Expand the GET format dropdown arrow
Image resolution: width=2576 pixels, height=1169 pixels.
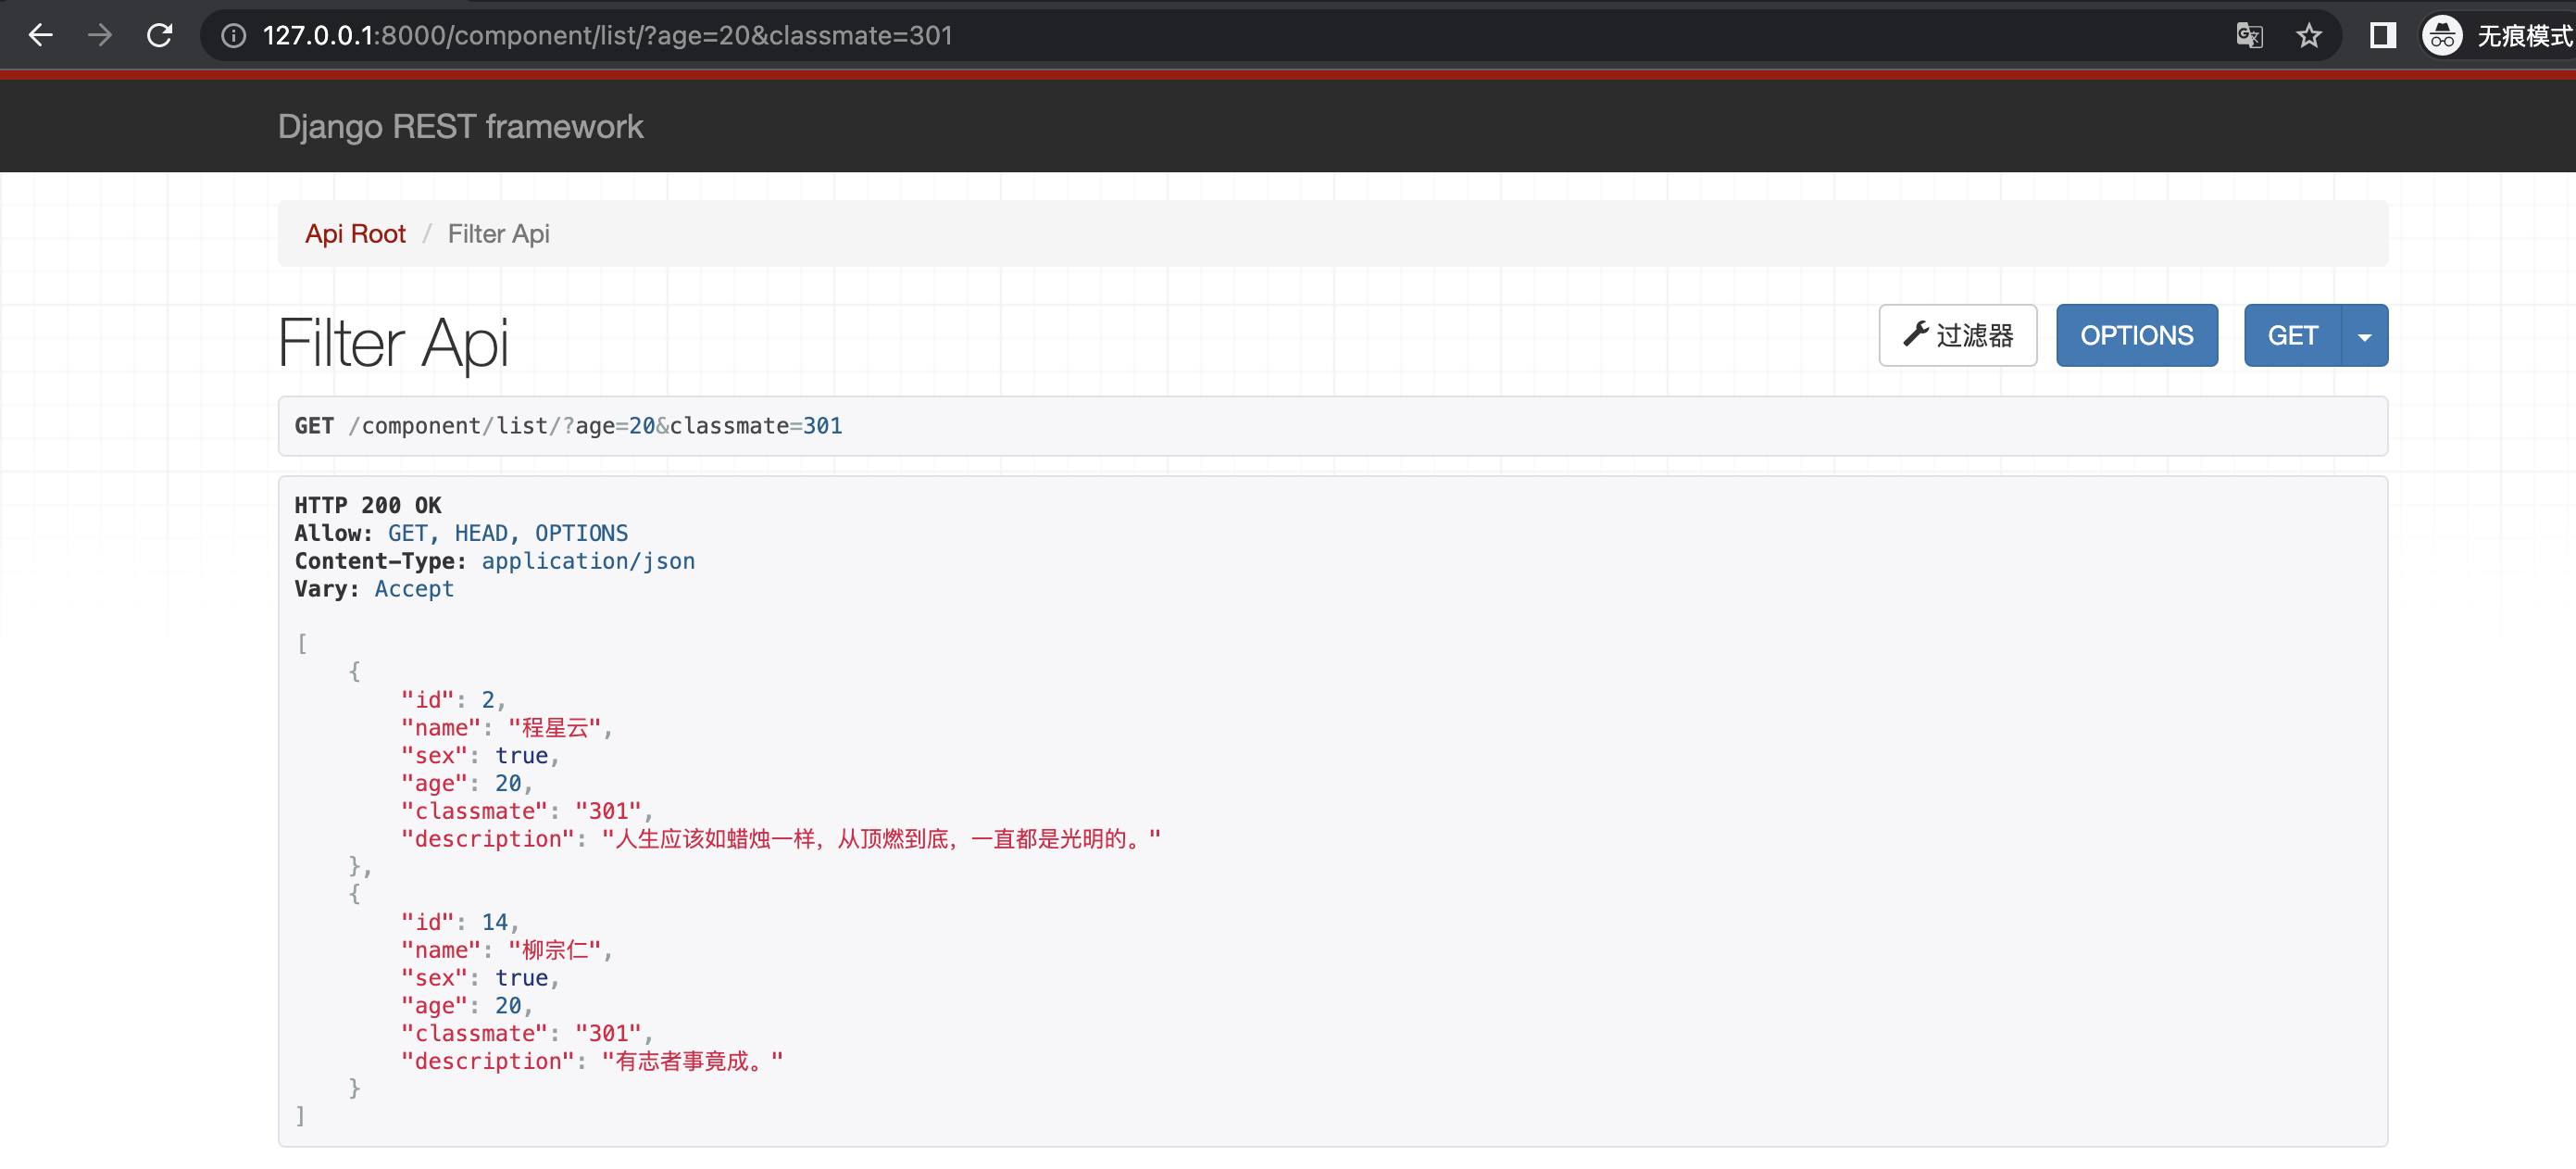[2364, 336]
